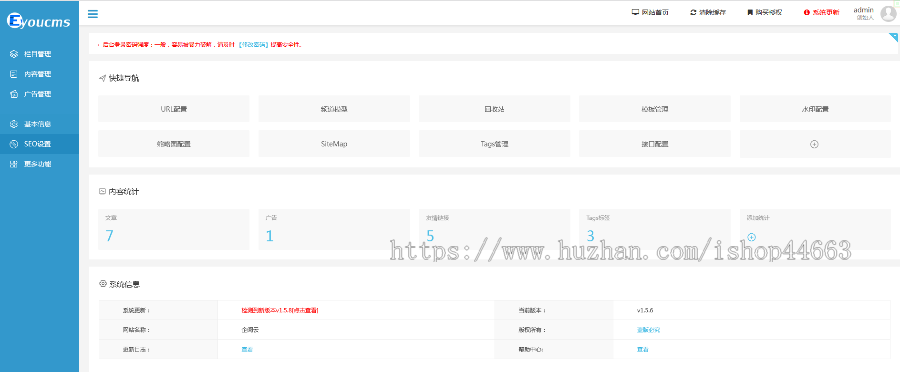Click 查看 in the 帮助中心 row

tap(642, 349)
